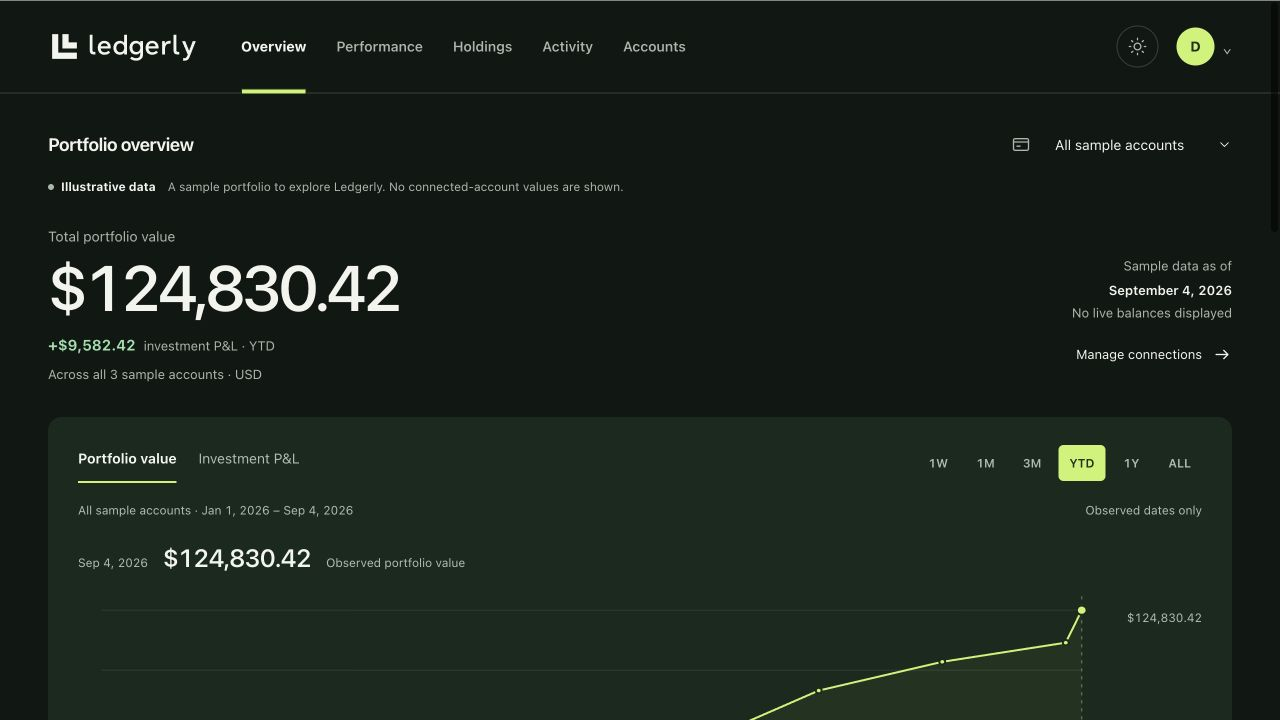Click the chart axis label $124,830.42
Viewport: 1280px width, 720px height.
coord(1164,618)
